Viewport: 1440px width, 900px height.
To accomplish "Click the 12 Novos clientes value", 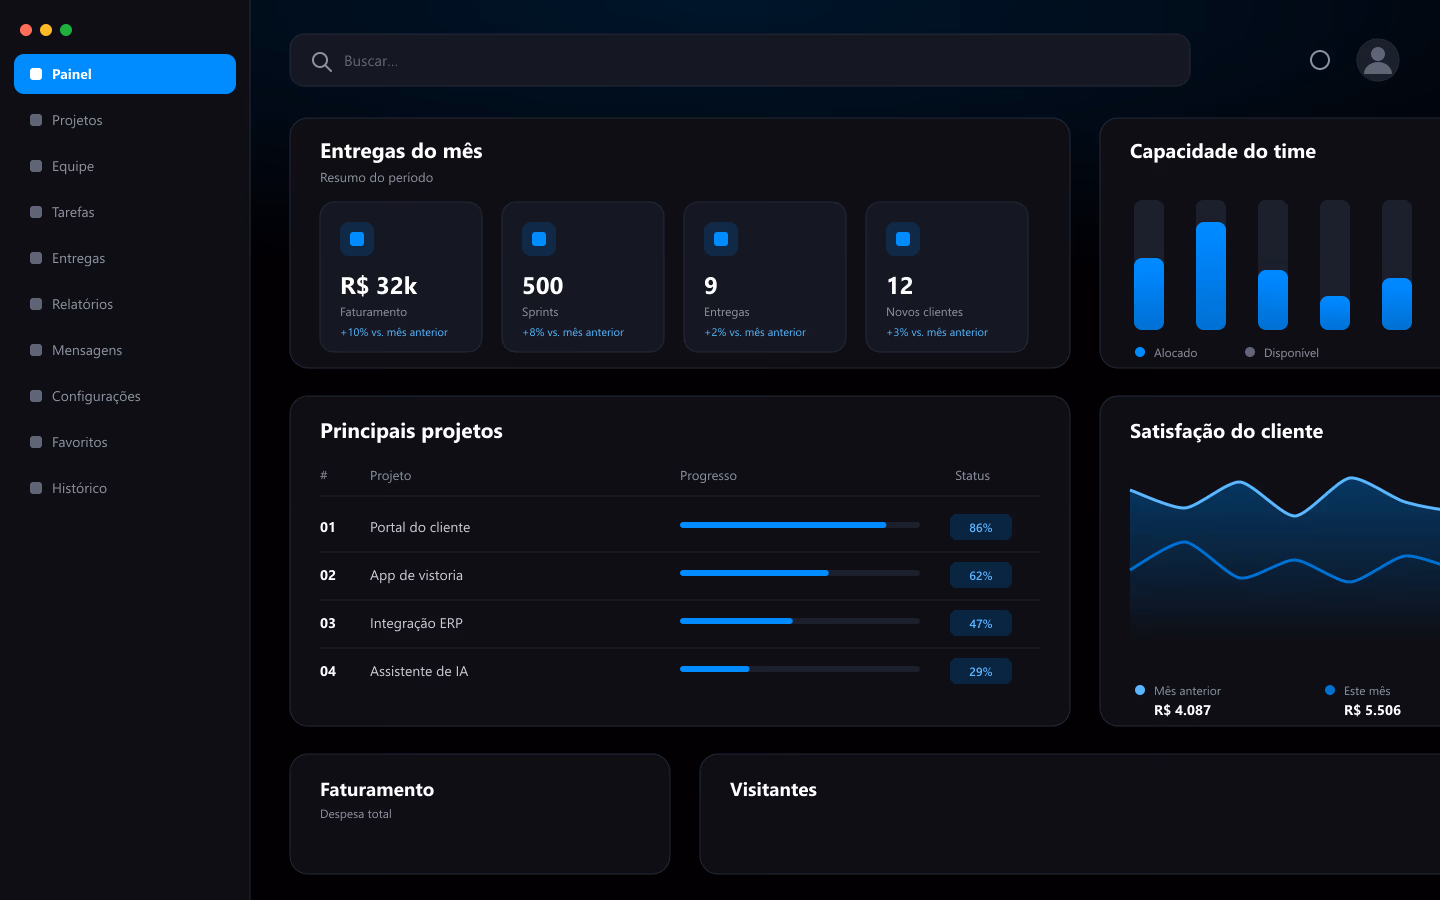I will pyautogui.click(x=900, y=286).
